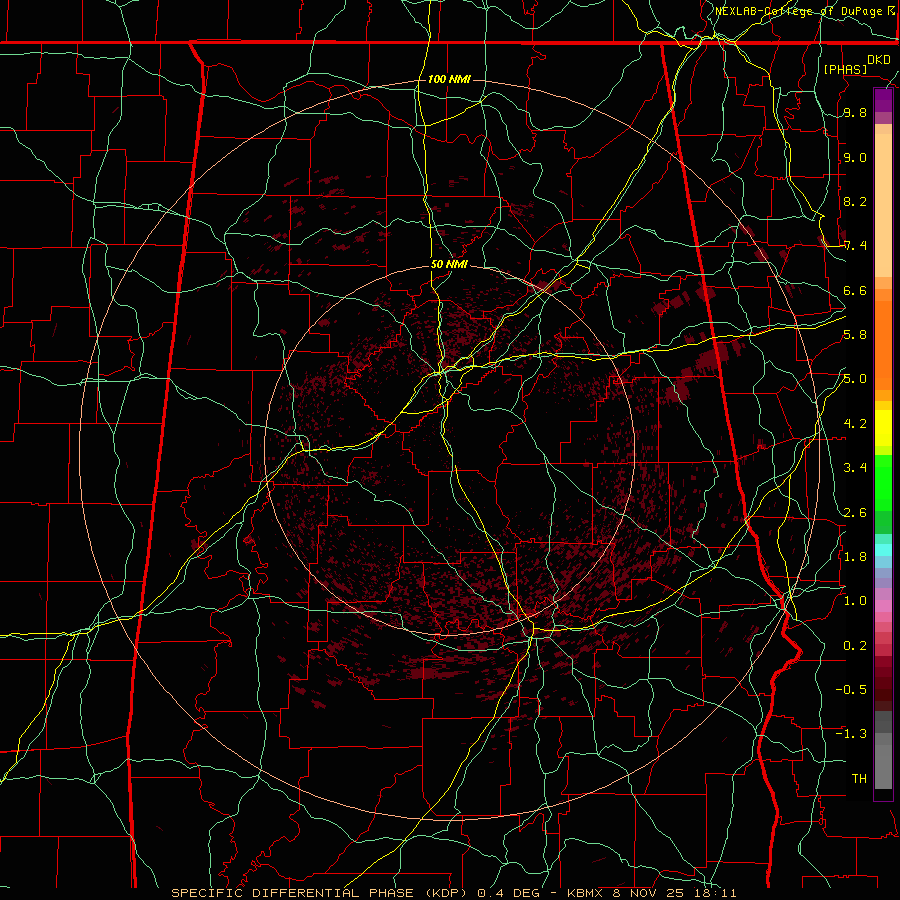Click the "100 NMI" range ring label

tap(449, 79)
